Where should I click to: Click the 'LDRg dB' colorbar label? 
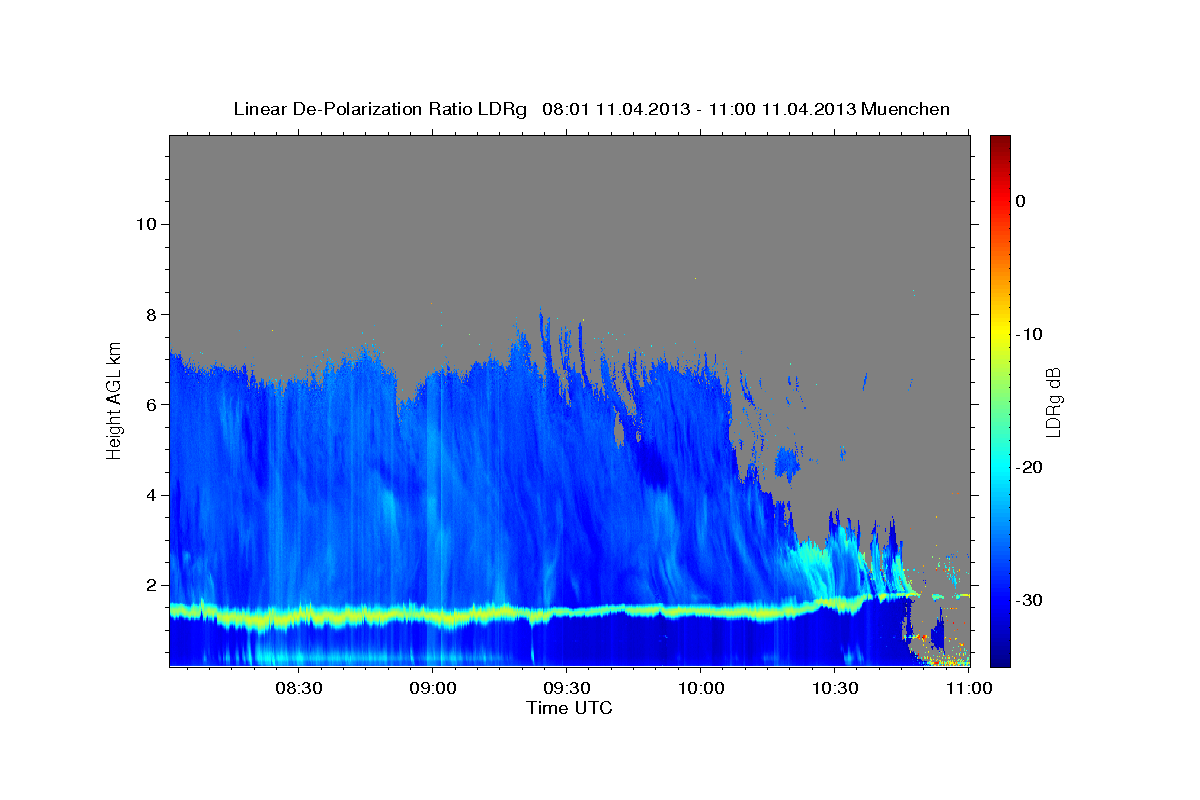[1052, 402]
